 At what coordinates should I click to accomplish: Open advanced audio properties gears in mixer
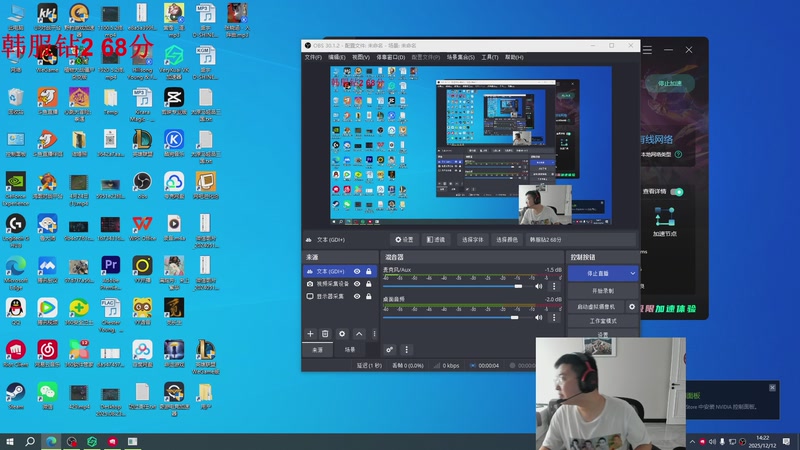389,349
